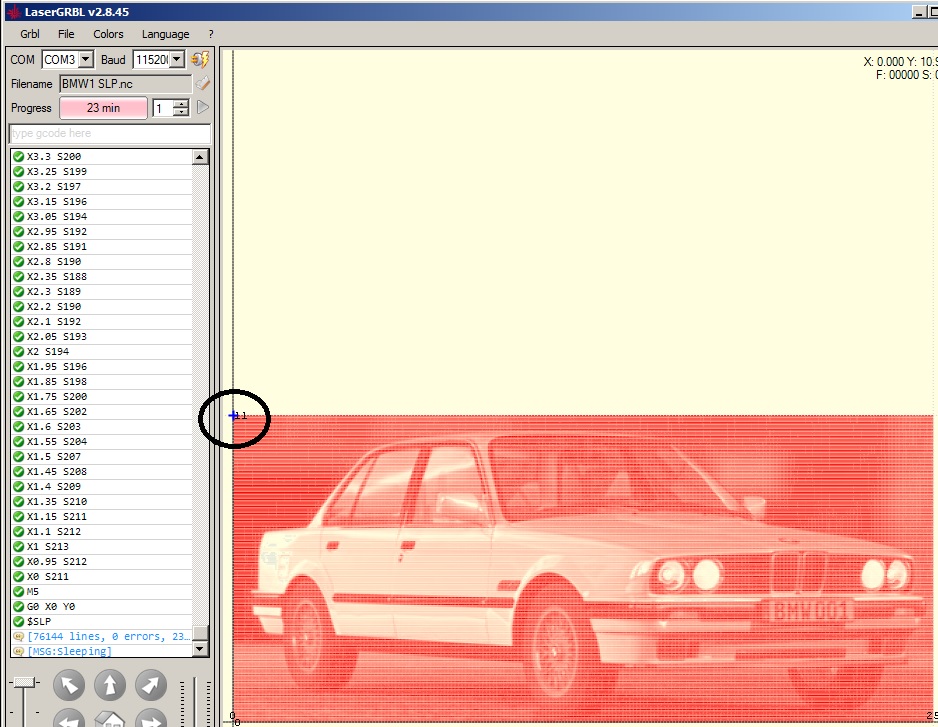
Task: Click the 'type gcode here' input field
Action: pos(109,134)
